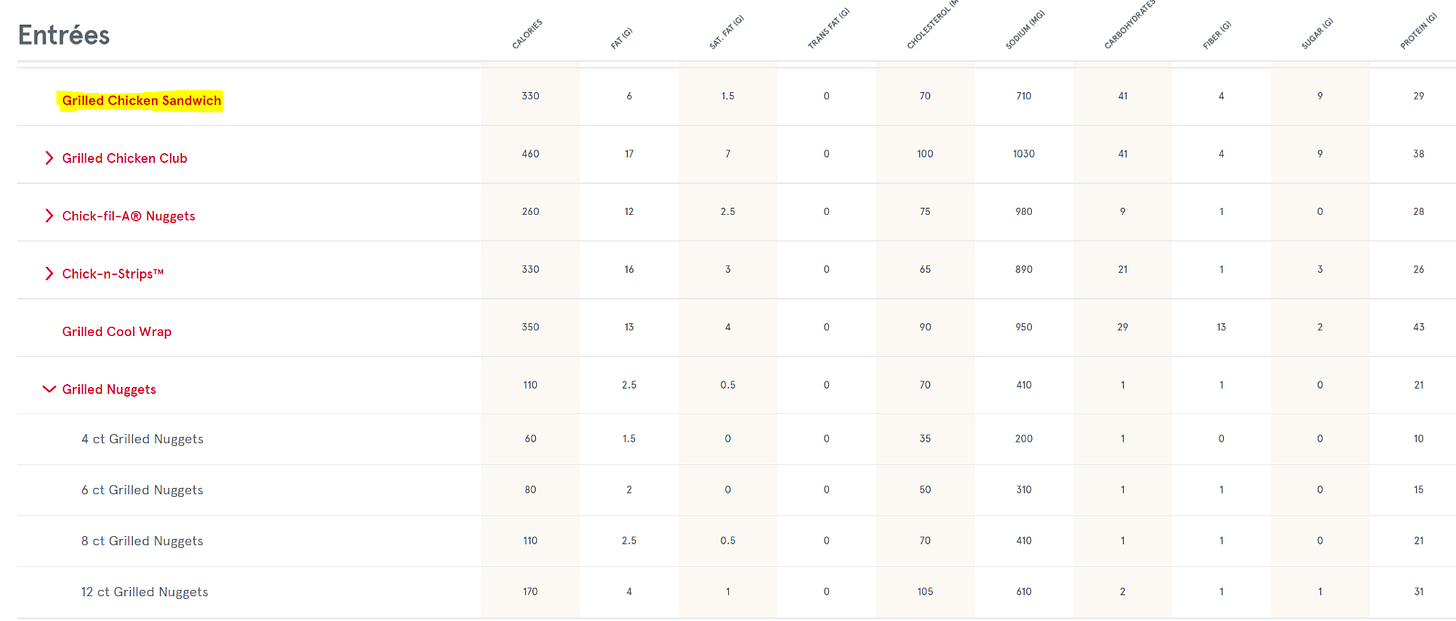Click protein 10 for 4 ct Grilled Nuggets
The height and width of the screenshot is (621, 1456).
pyautogui.click(x=1418, y=439)
